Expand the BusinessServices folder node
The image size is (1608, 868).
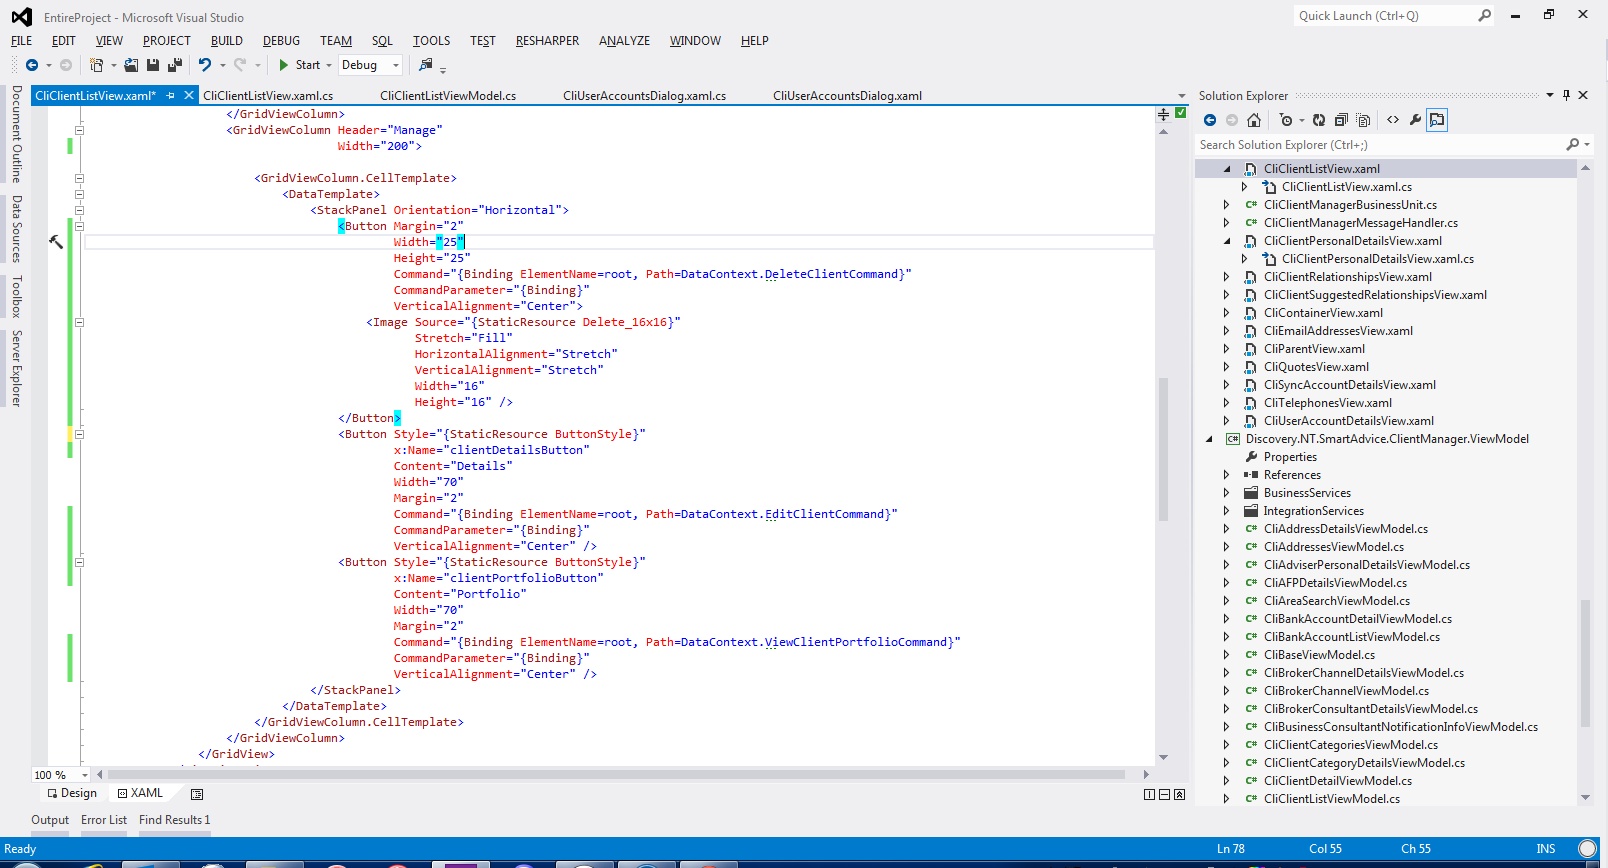pyautogui.click(x=1227, y=493)
